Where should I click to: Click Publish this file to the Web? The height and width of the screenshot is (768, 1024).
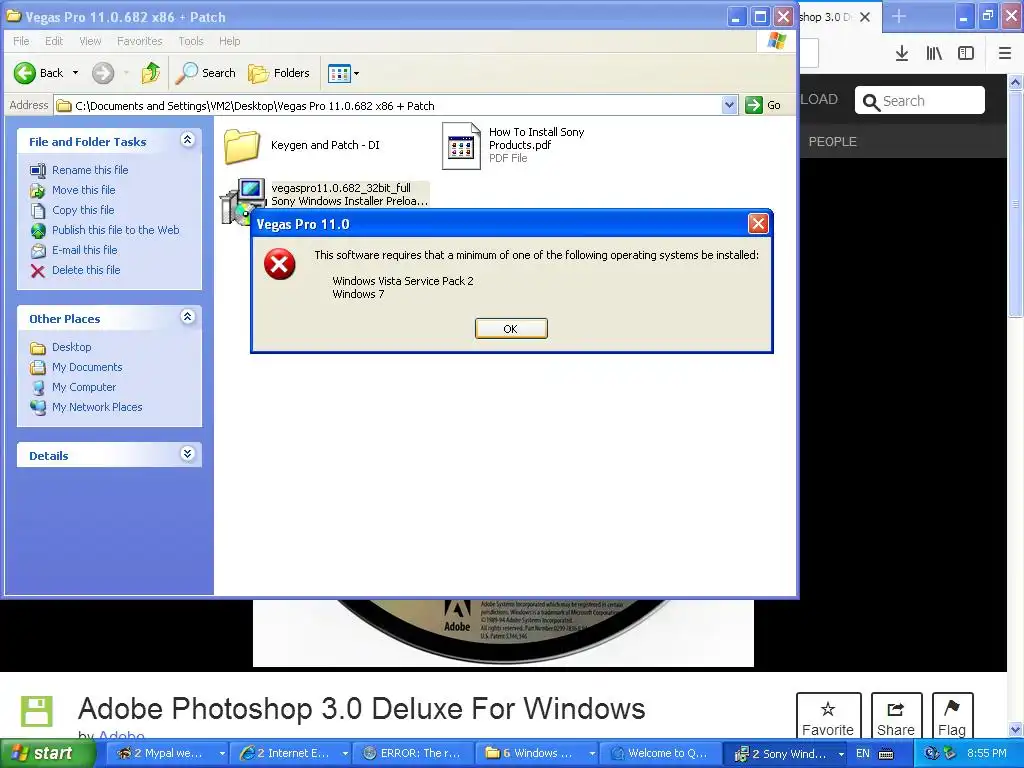point(116,230)
